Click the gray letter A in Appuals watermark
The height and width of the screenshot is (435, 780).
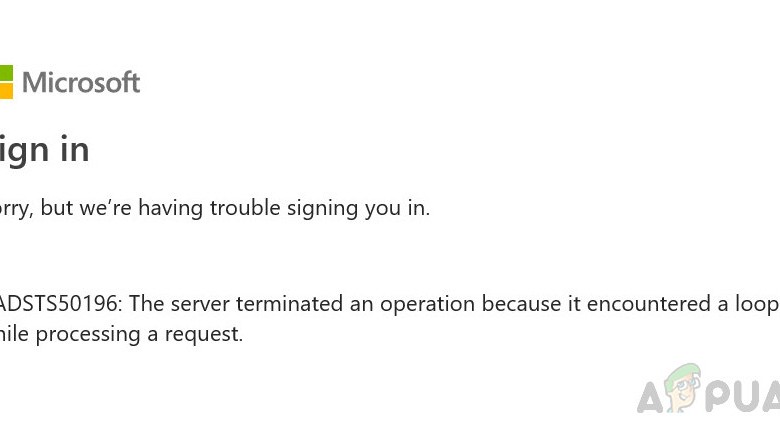(652, 395)
